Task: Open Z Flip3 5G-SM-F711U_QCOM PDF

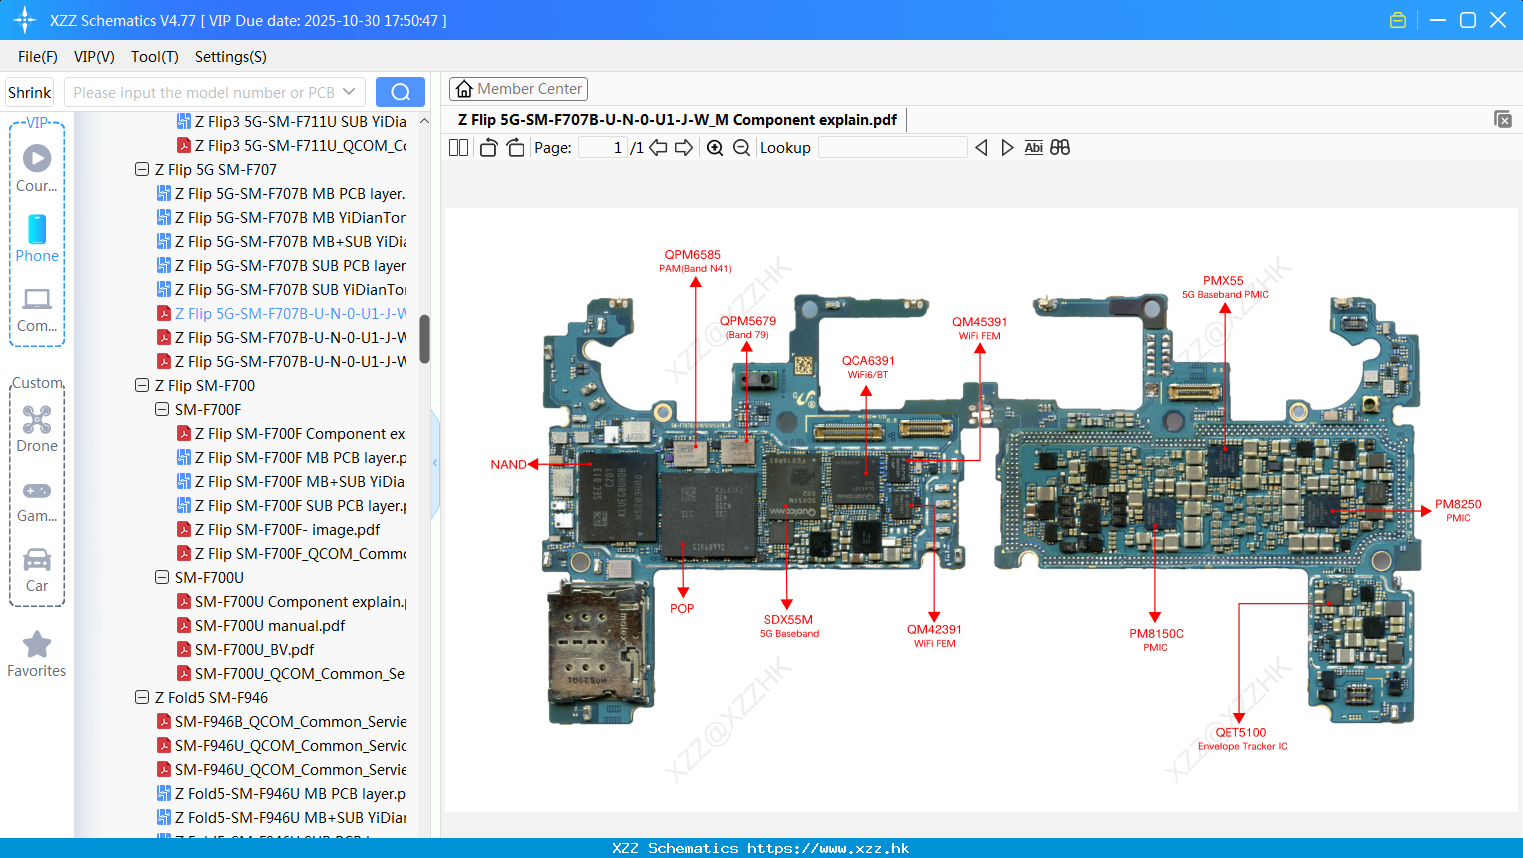Action: (291, 145)
